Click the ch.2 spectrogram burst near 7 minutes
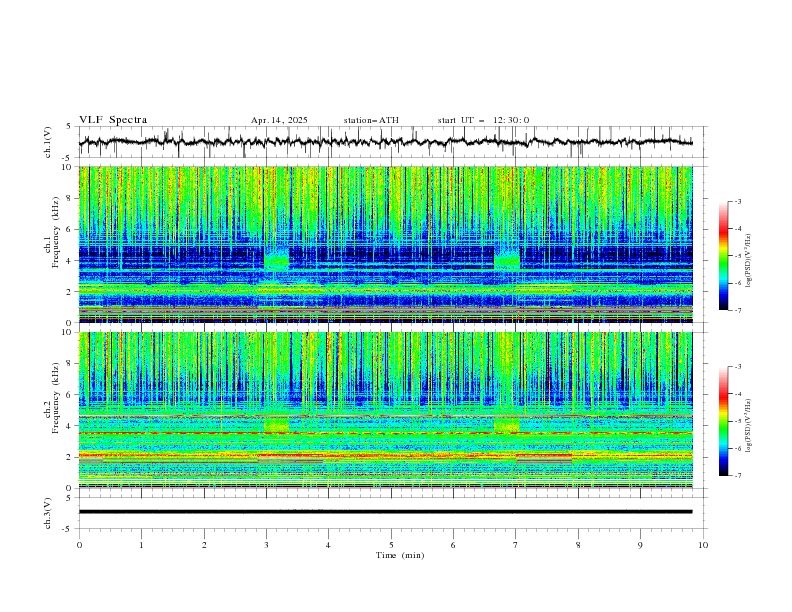This screenshot has width=792, height=612. pos(507,425)
